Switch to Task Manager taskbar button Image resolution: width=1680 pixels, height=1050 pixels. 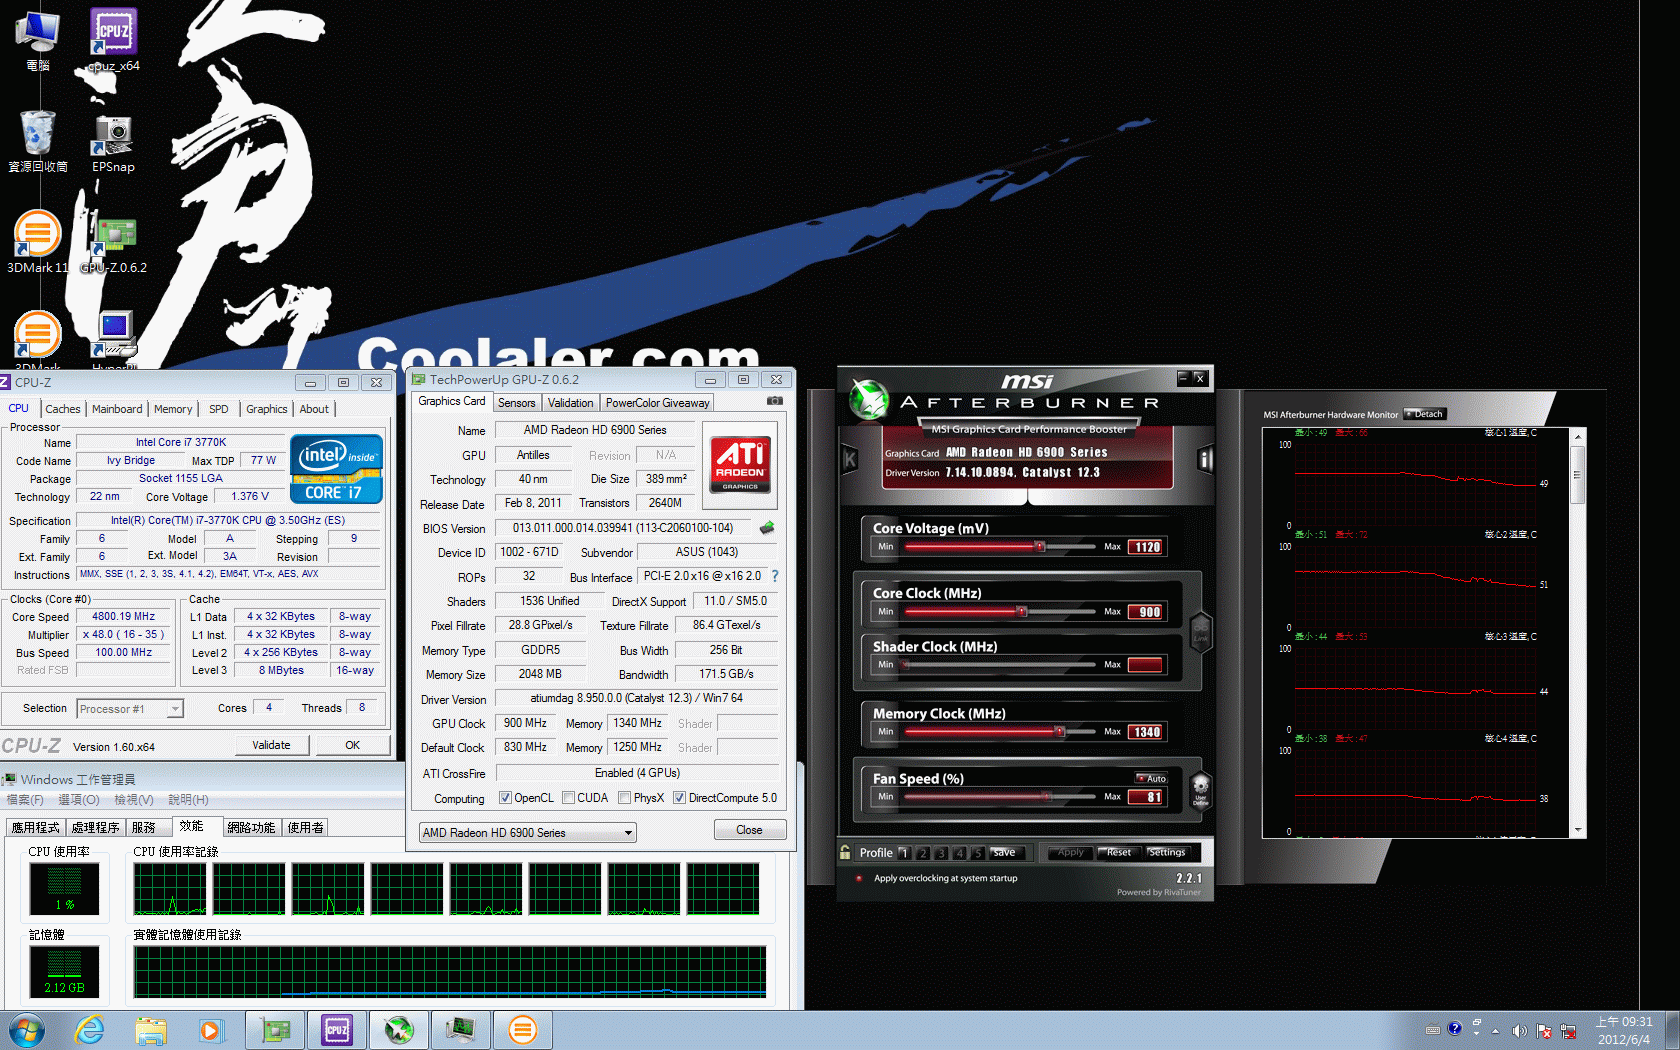coord(461,1030)
